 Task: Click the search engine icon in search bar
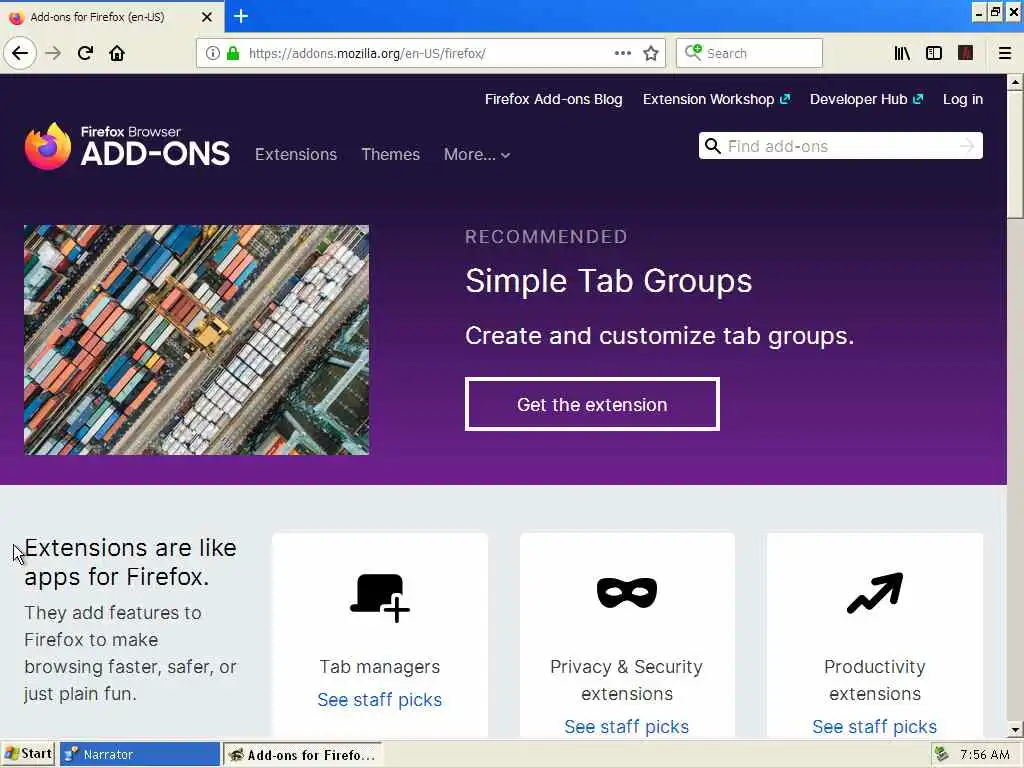coord(693,52)
